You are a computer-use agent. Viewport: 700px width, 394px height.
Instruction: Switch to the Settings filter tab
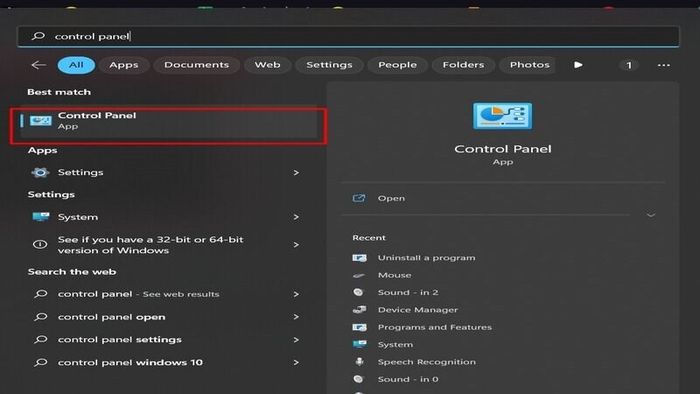(x=329, y=65)
